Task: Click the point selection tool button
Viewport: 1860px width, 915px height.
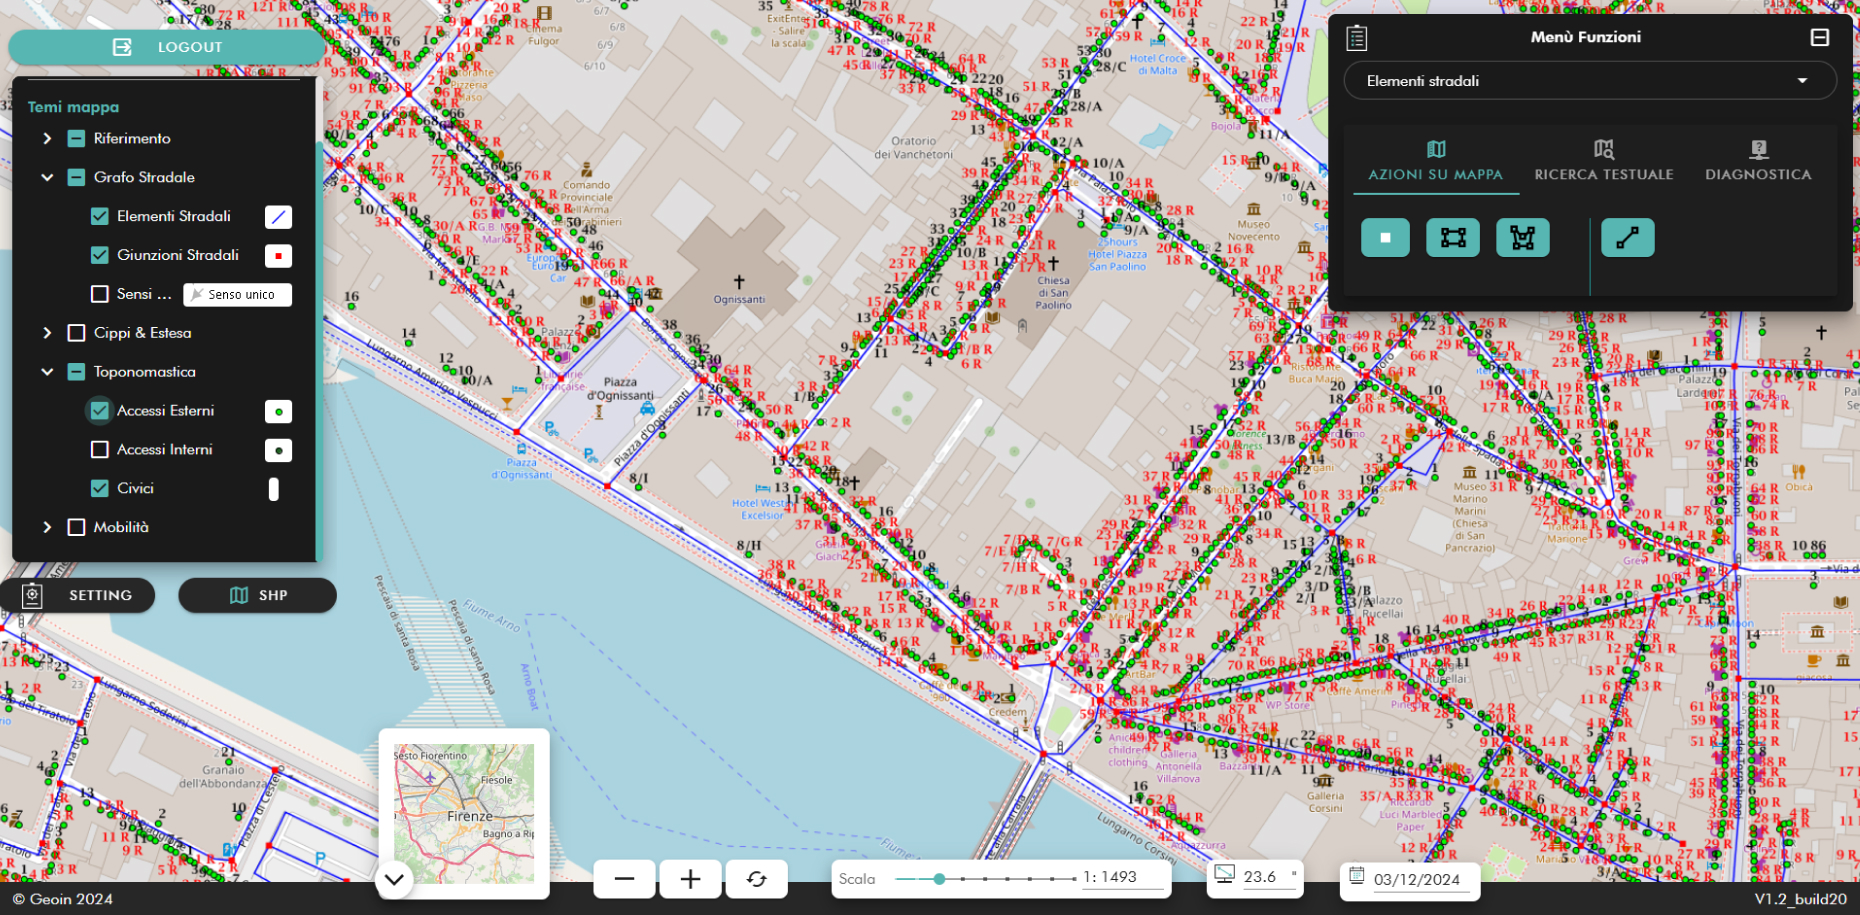Action: click(x=1385, y=238)
